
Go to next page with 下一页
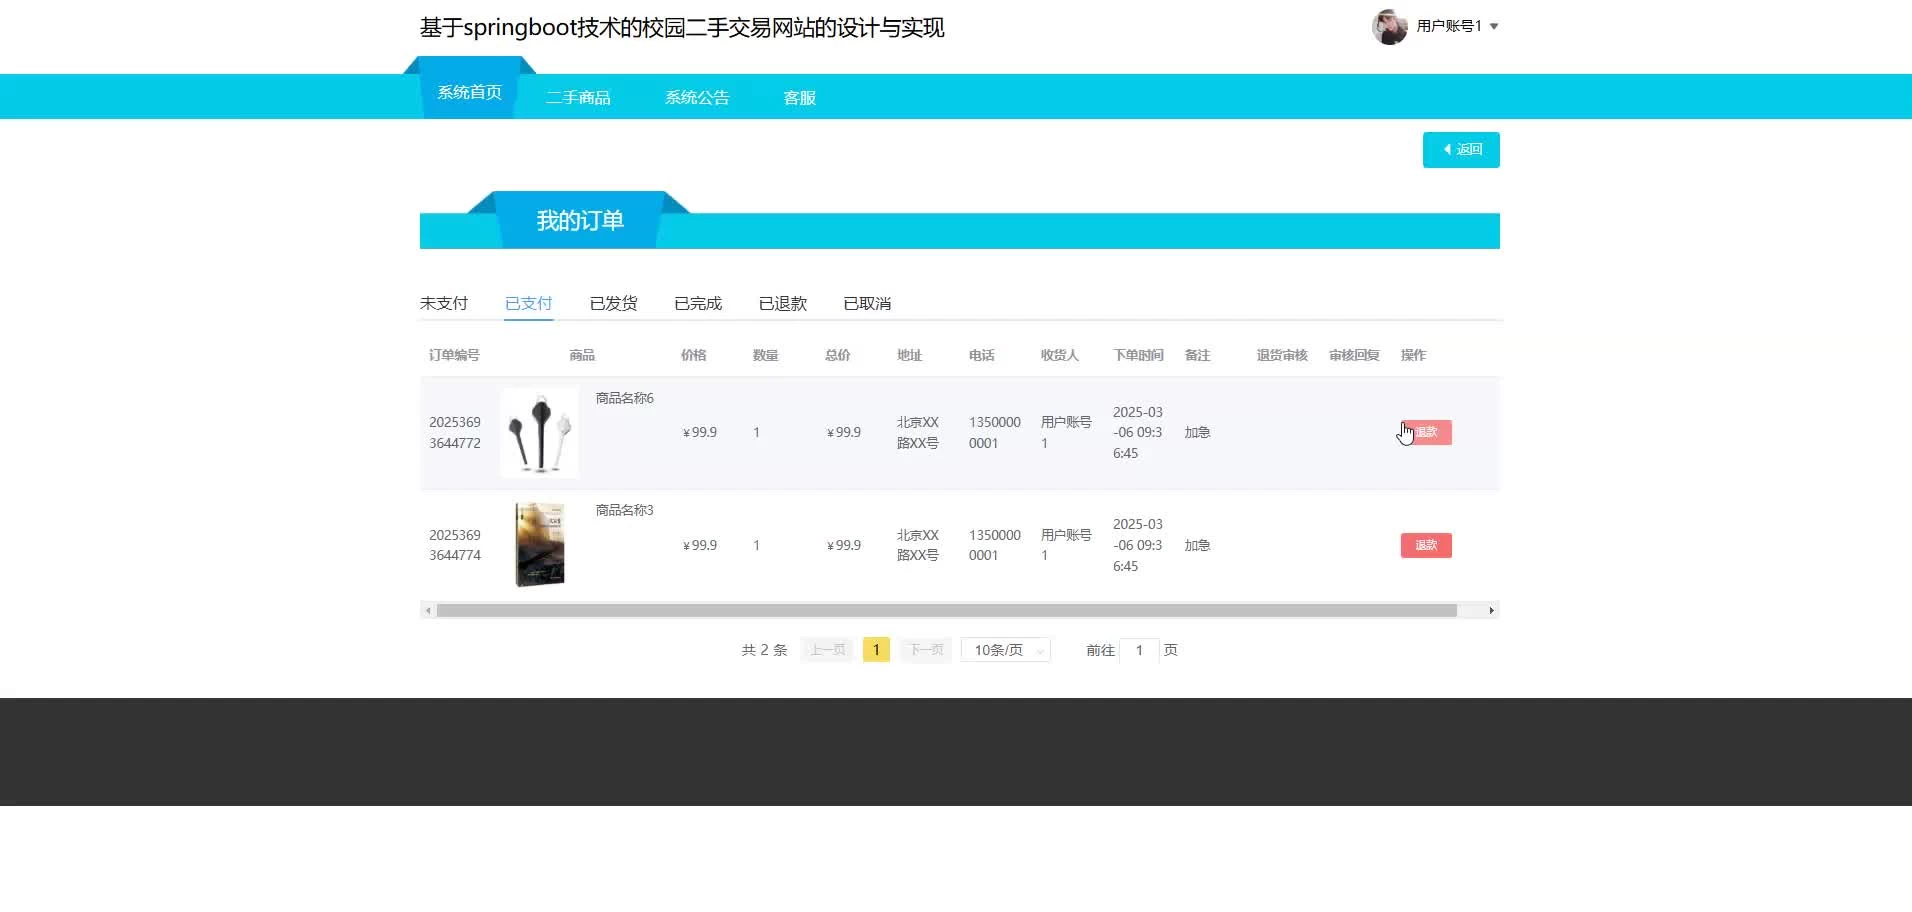[x=925, y=650]
